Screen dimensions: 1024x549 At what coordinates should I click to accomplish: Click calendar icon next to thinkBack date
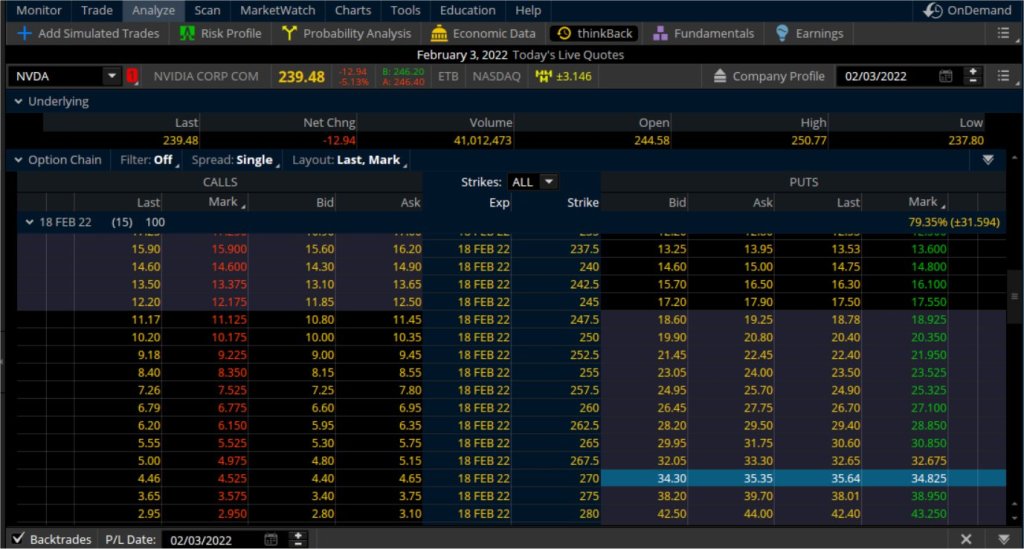946,77
